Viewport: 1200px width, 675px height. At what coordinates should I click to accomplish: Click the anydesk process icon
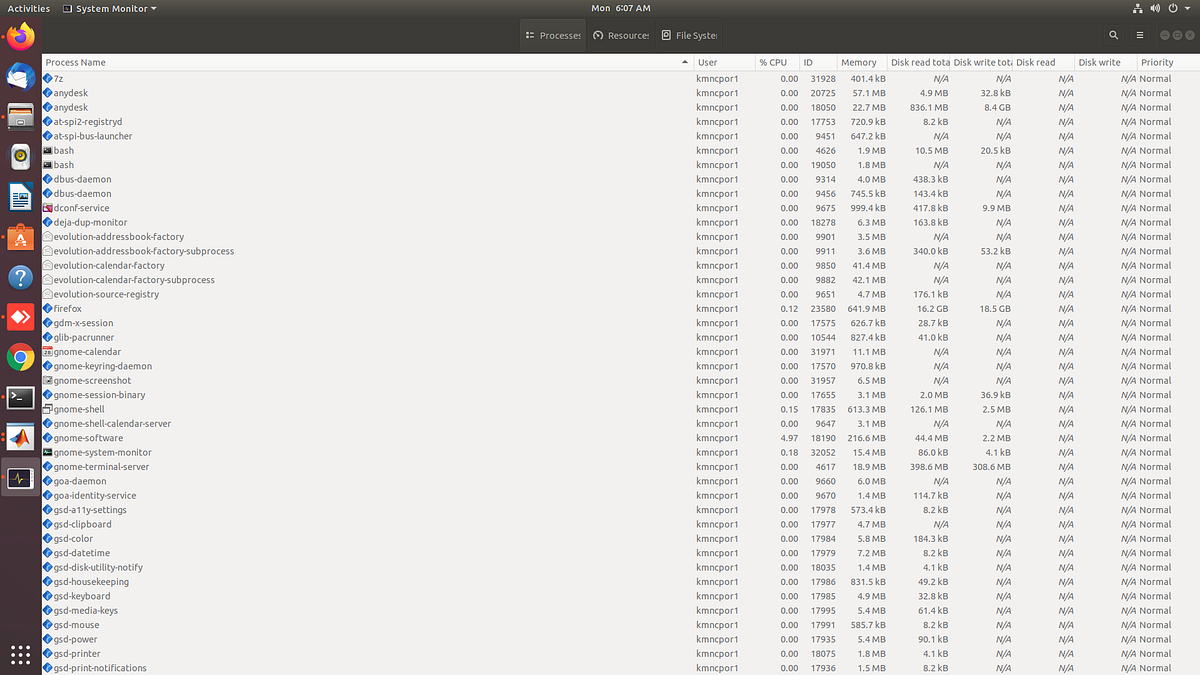tap(46, 92)
